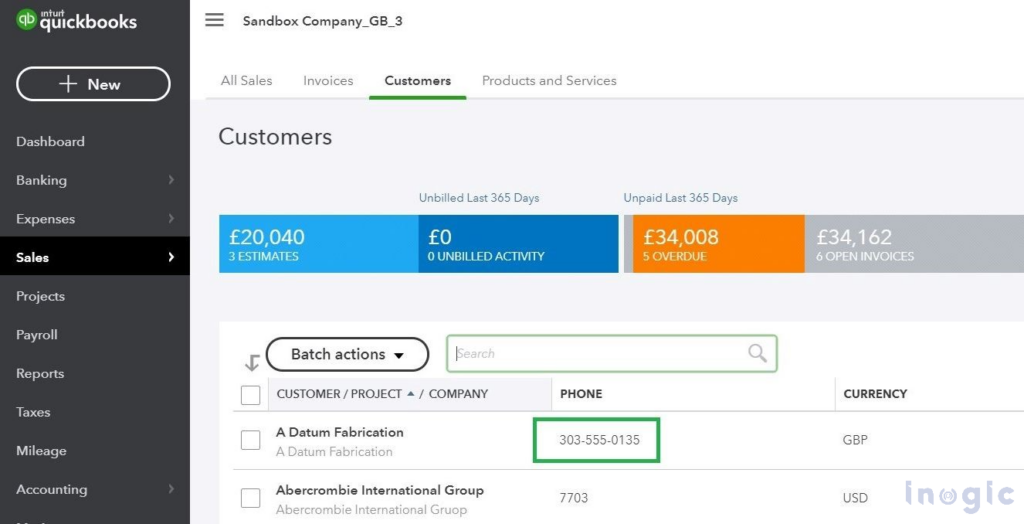Click phone number 303-555-0135
Screen dimensions: 1024x524
click(x=600, y=440)
